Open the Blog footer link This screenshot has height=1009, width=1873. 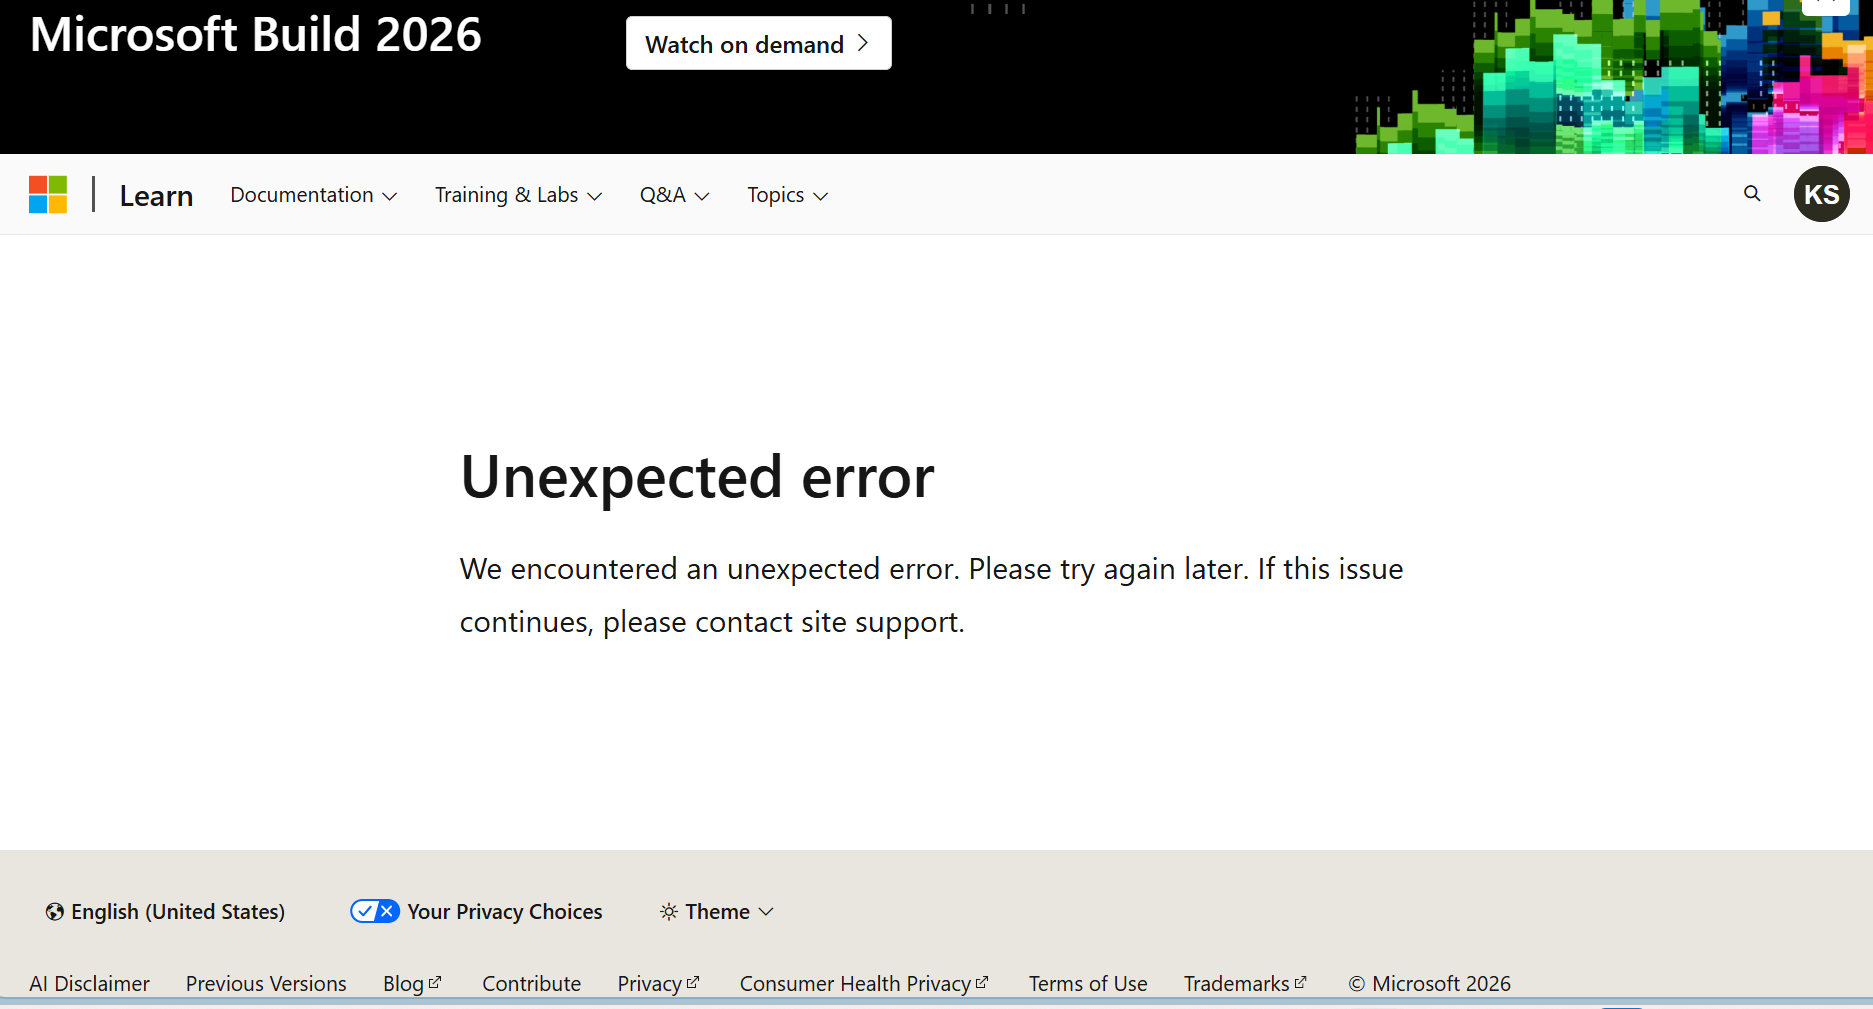(412, 984)
